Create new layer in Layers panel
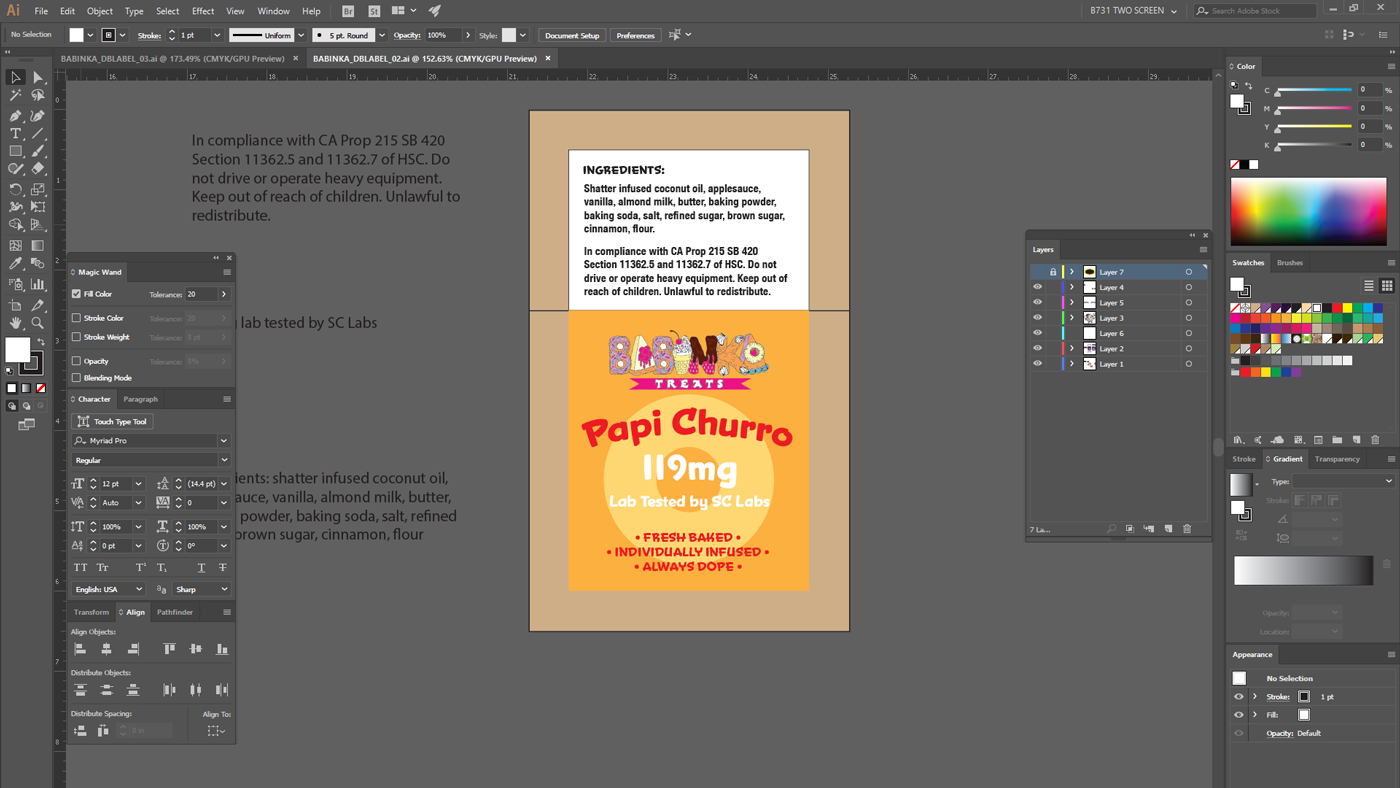1400x788 pixels. [x=1168, y=529]
